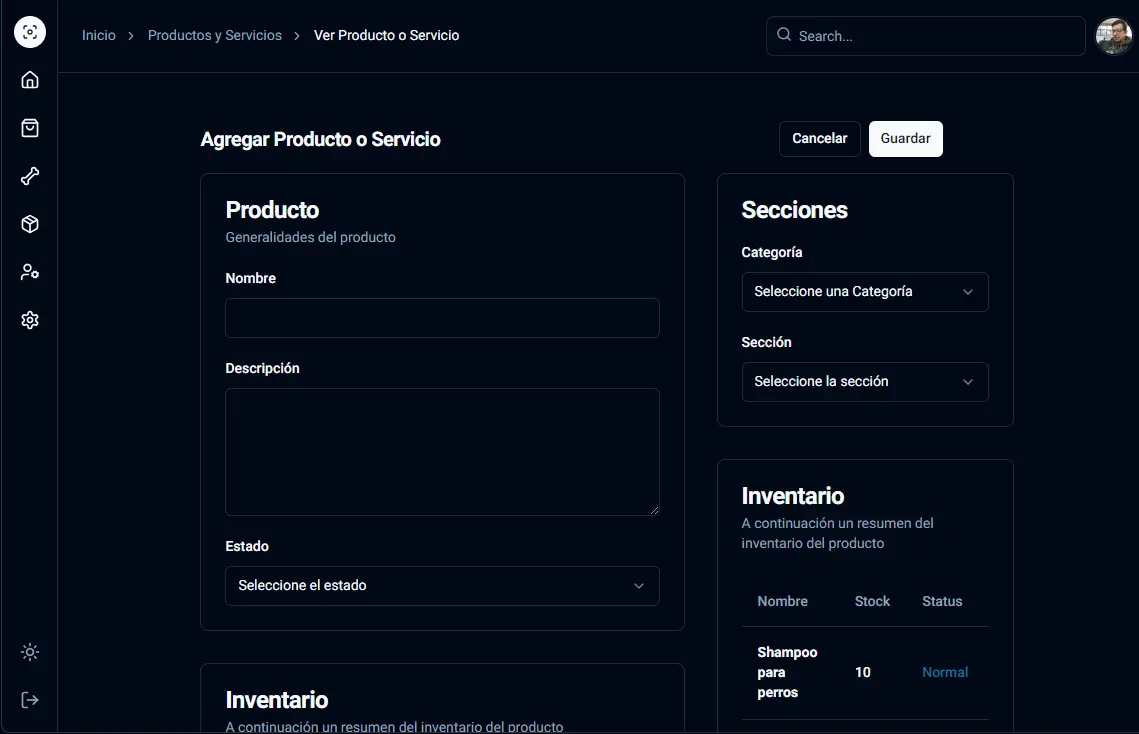The height and width of the screenshot is (734, 1139).
Task: Open the 'Seleccione el estado' dropdown
Action: 441,585
